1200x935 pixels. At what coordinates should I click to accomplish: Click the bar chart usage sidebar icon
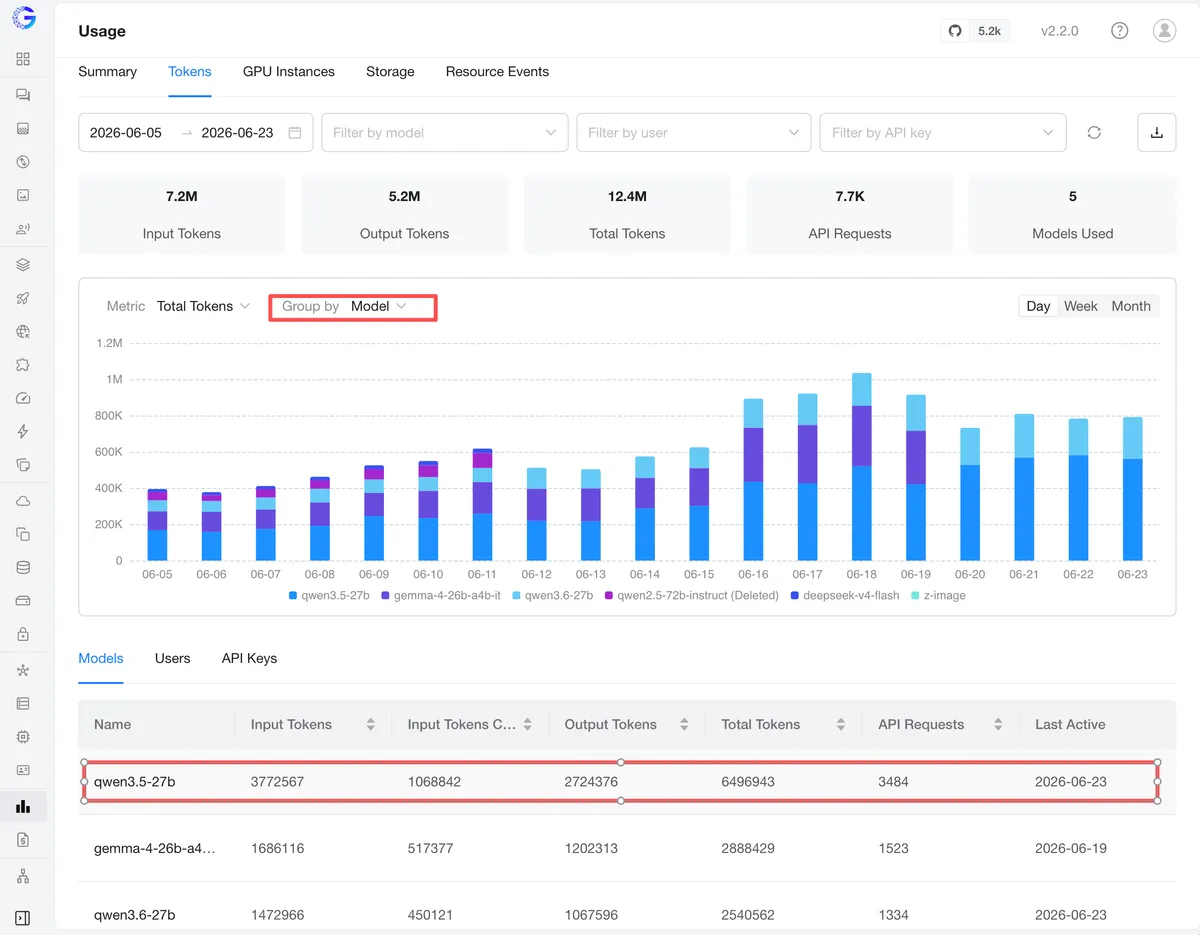[x=23, y=806]
